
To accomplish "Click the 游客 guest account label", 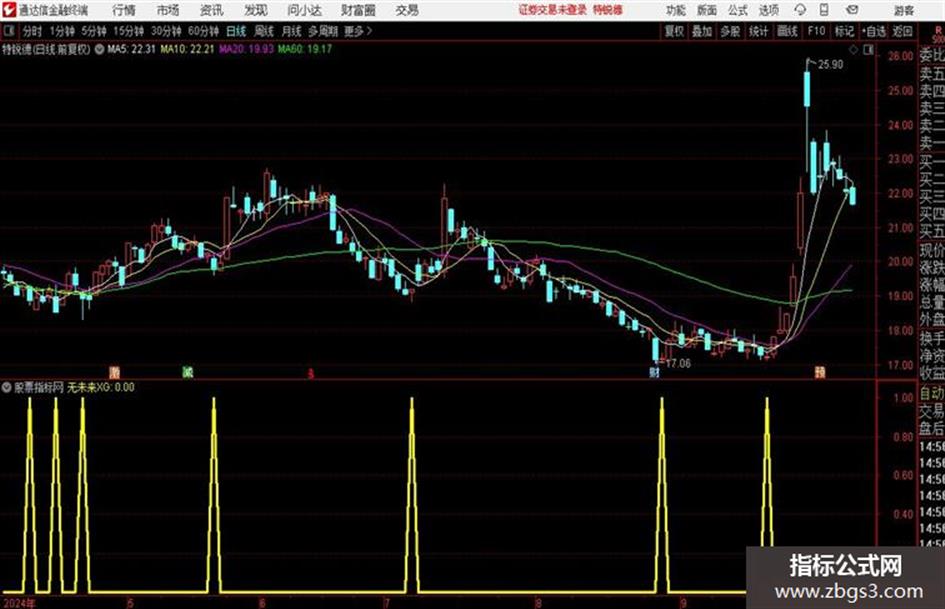I will click(903, 10).
